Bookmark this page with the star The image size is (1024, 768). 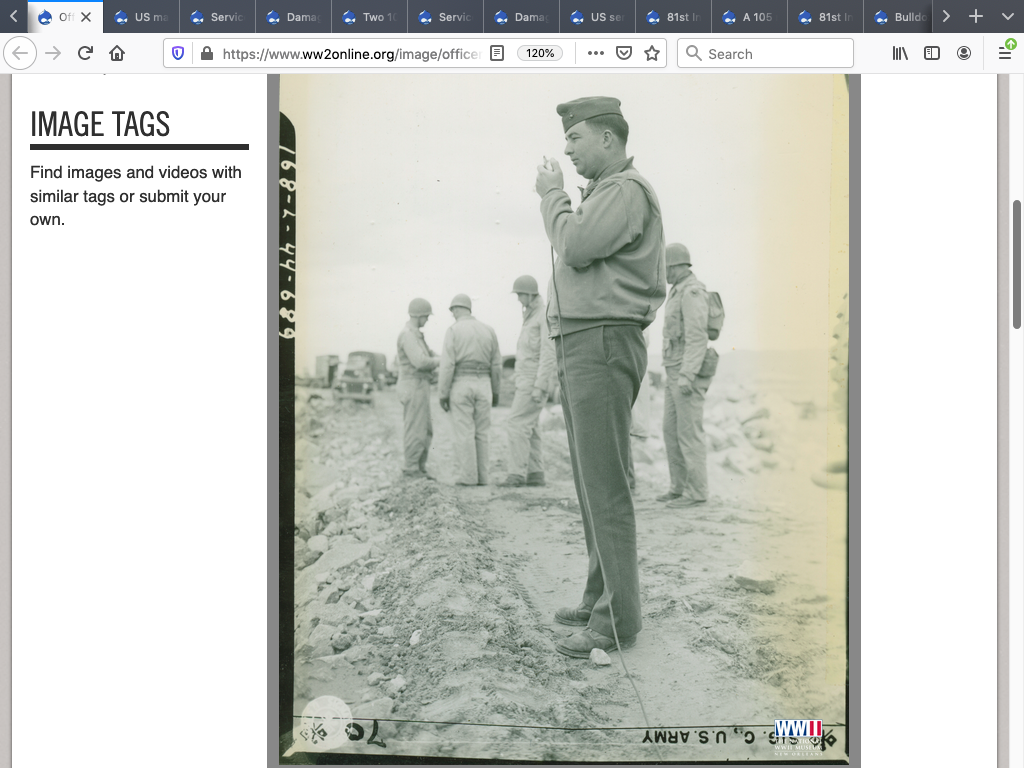[652, 54]
